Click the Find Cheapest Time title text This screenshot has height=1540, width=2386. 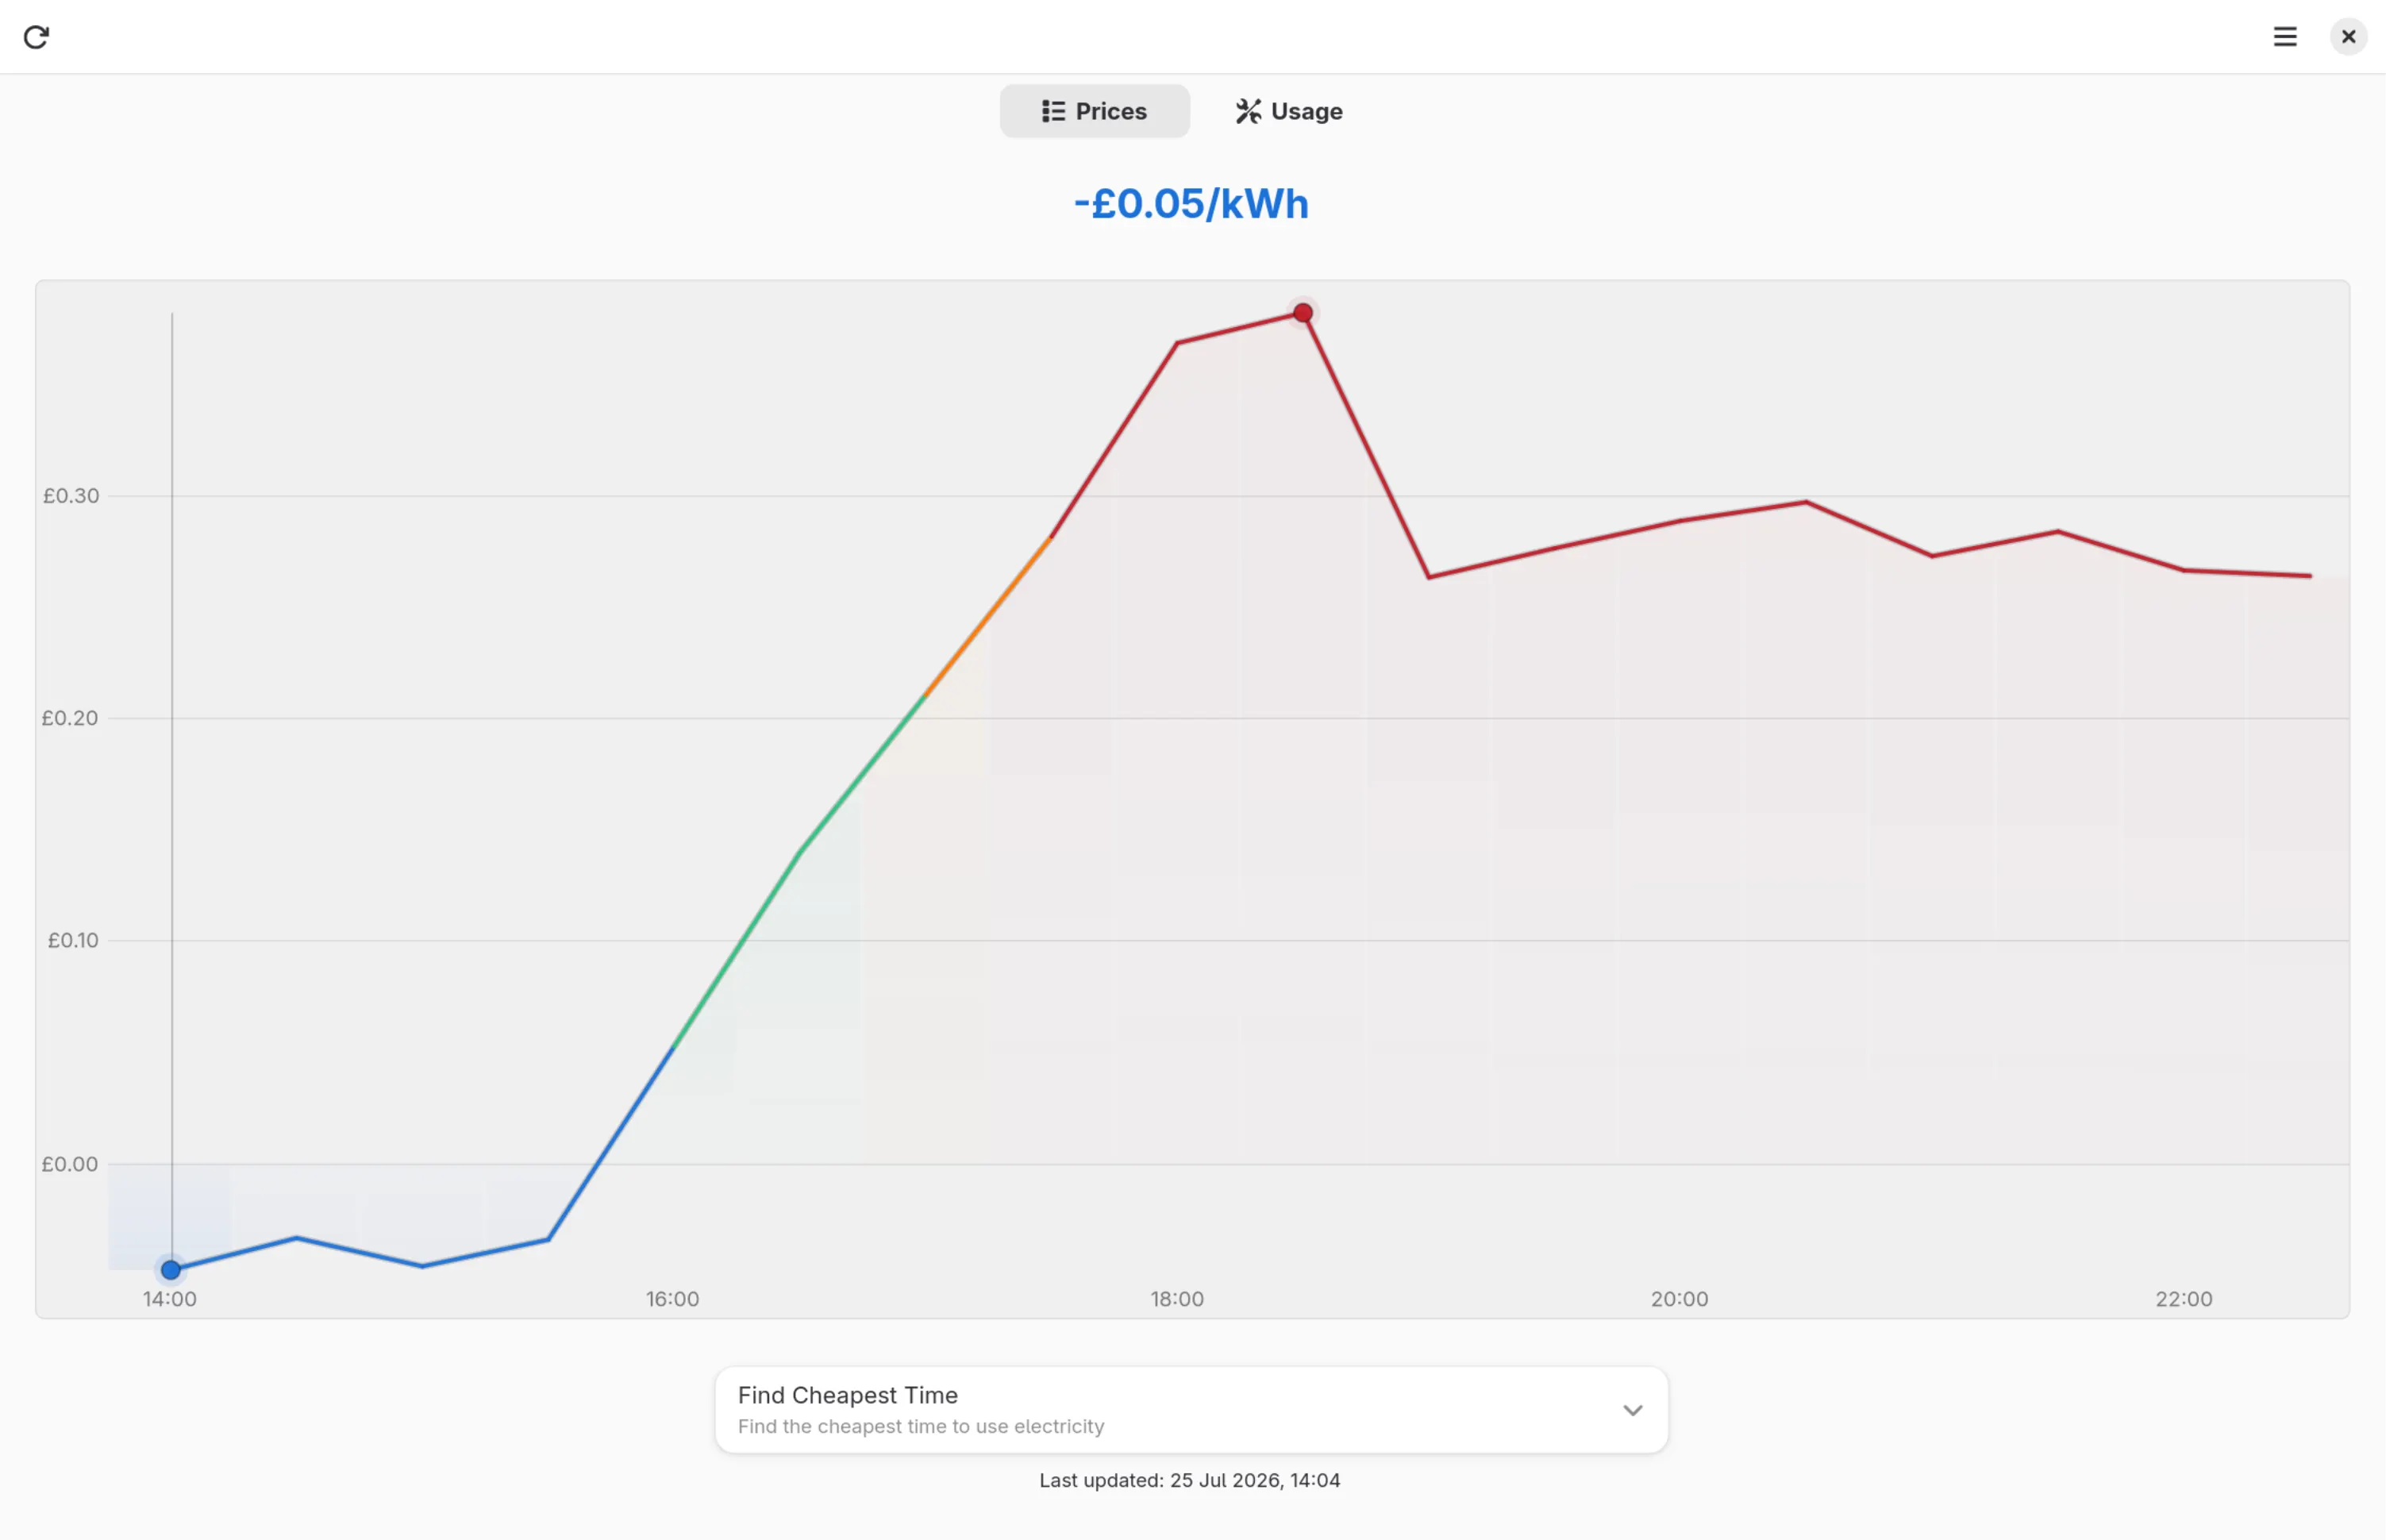(848, 1395)
